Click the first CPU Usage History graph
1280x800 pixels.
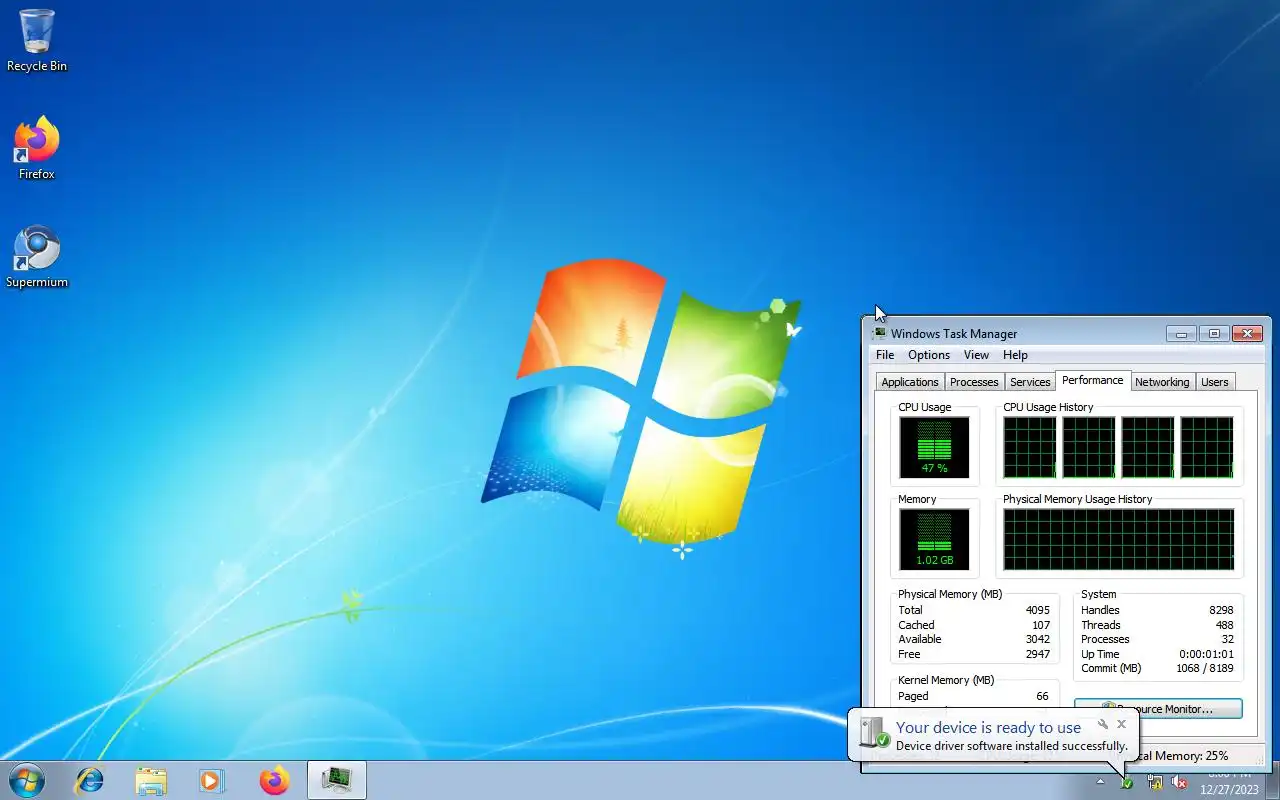point(1029,447)
